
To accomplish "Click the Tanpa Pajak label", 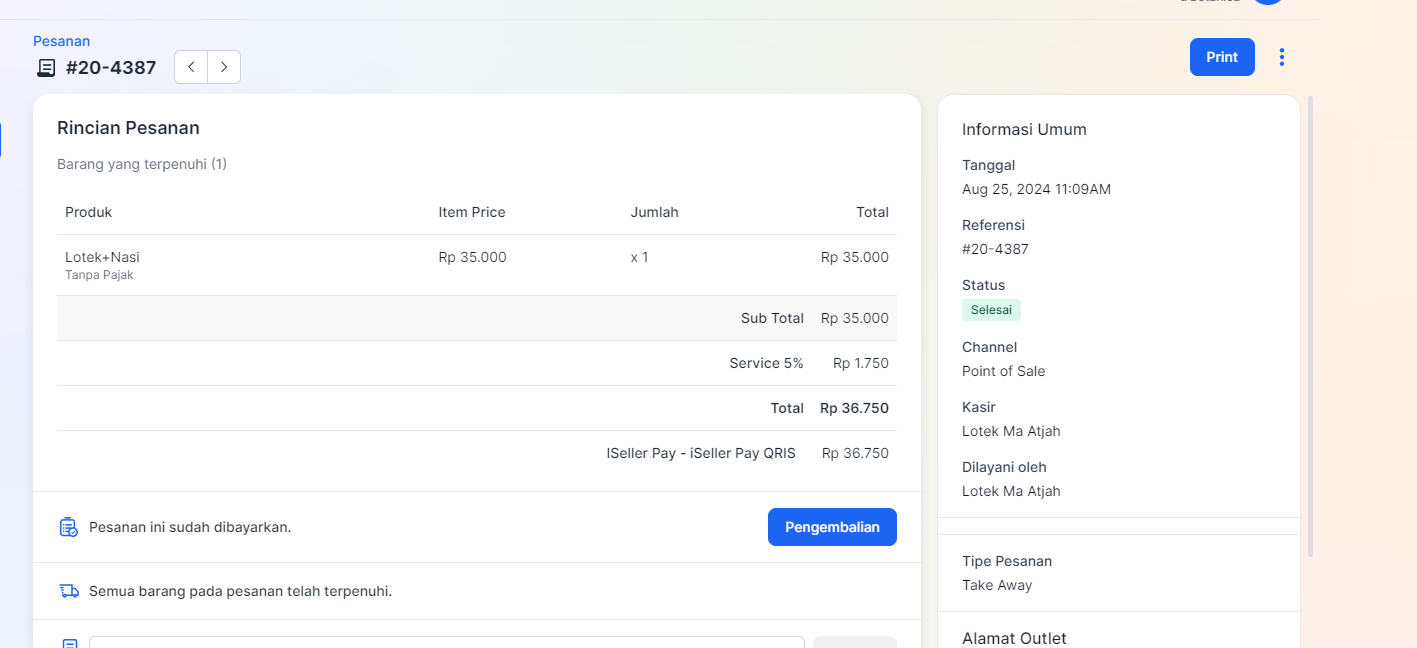I will (99, 275).
